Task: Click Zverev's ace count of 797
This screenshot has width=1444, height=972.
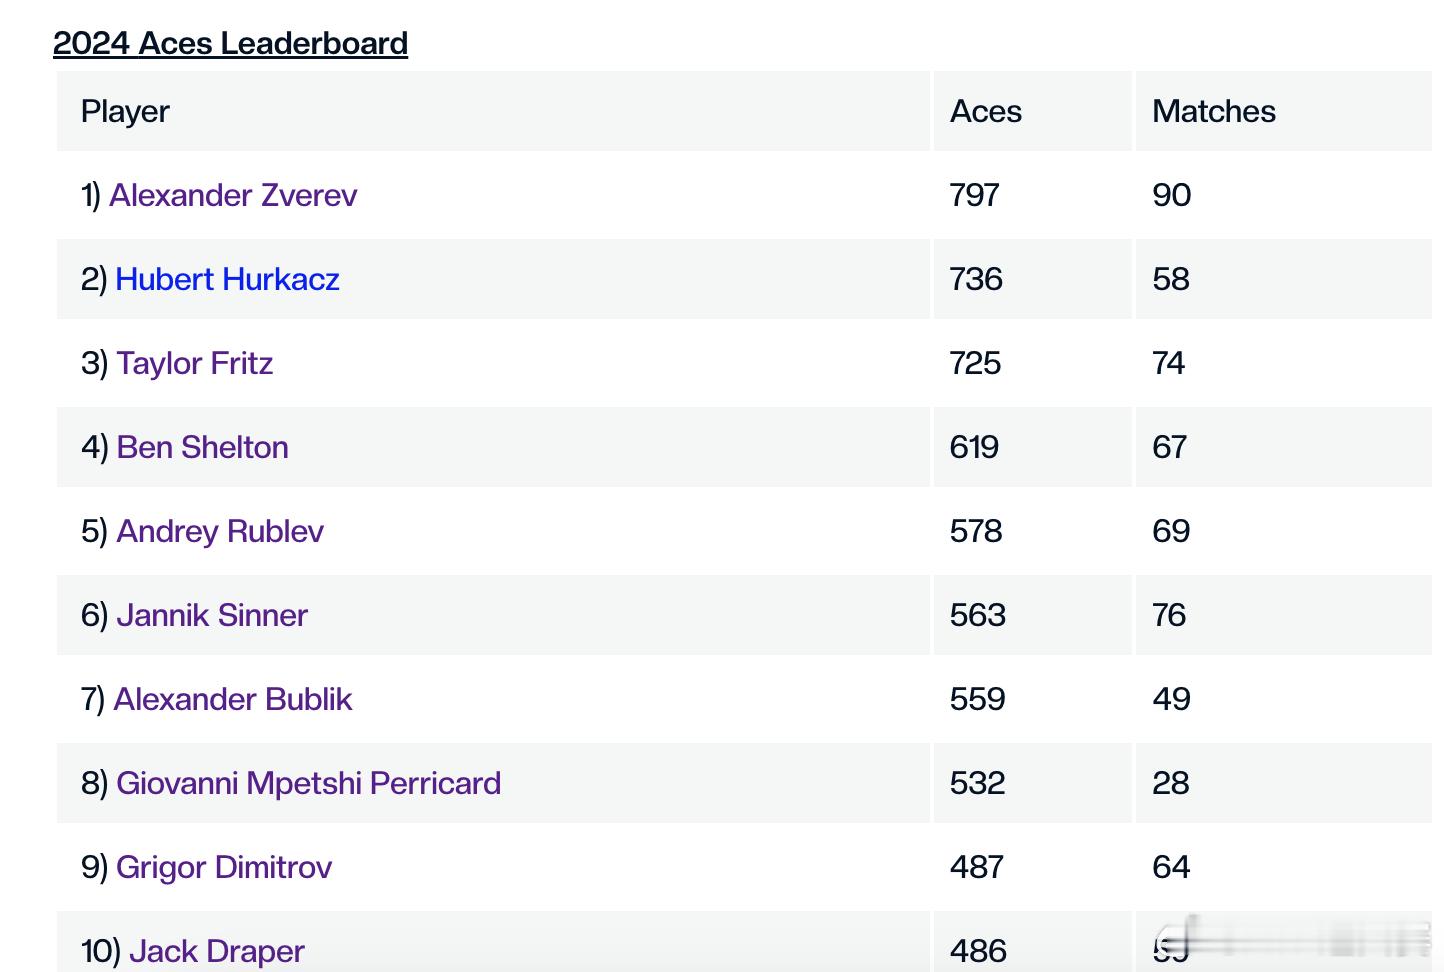Action: pos(974,195)
